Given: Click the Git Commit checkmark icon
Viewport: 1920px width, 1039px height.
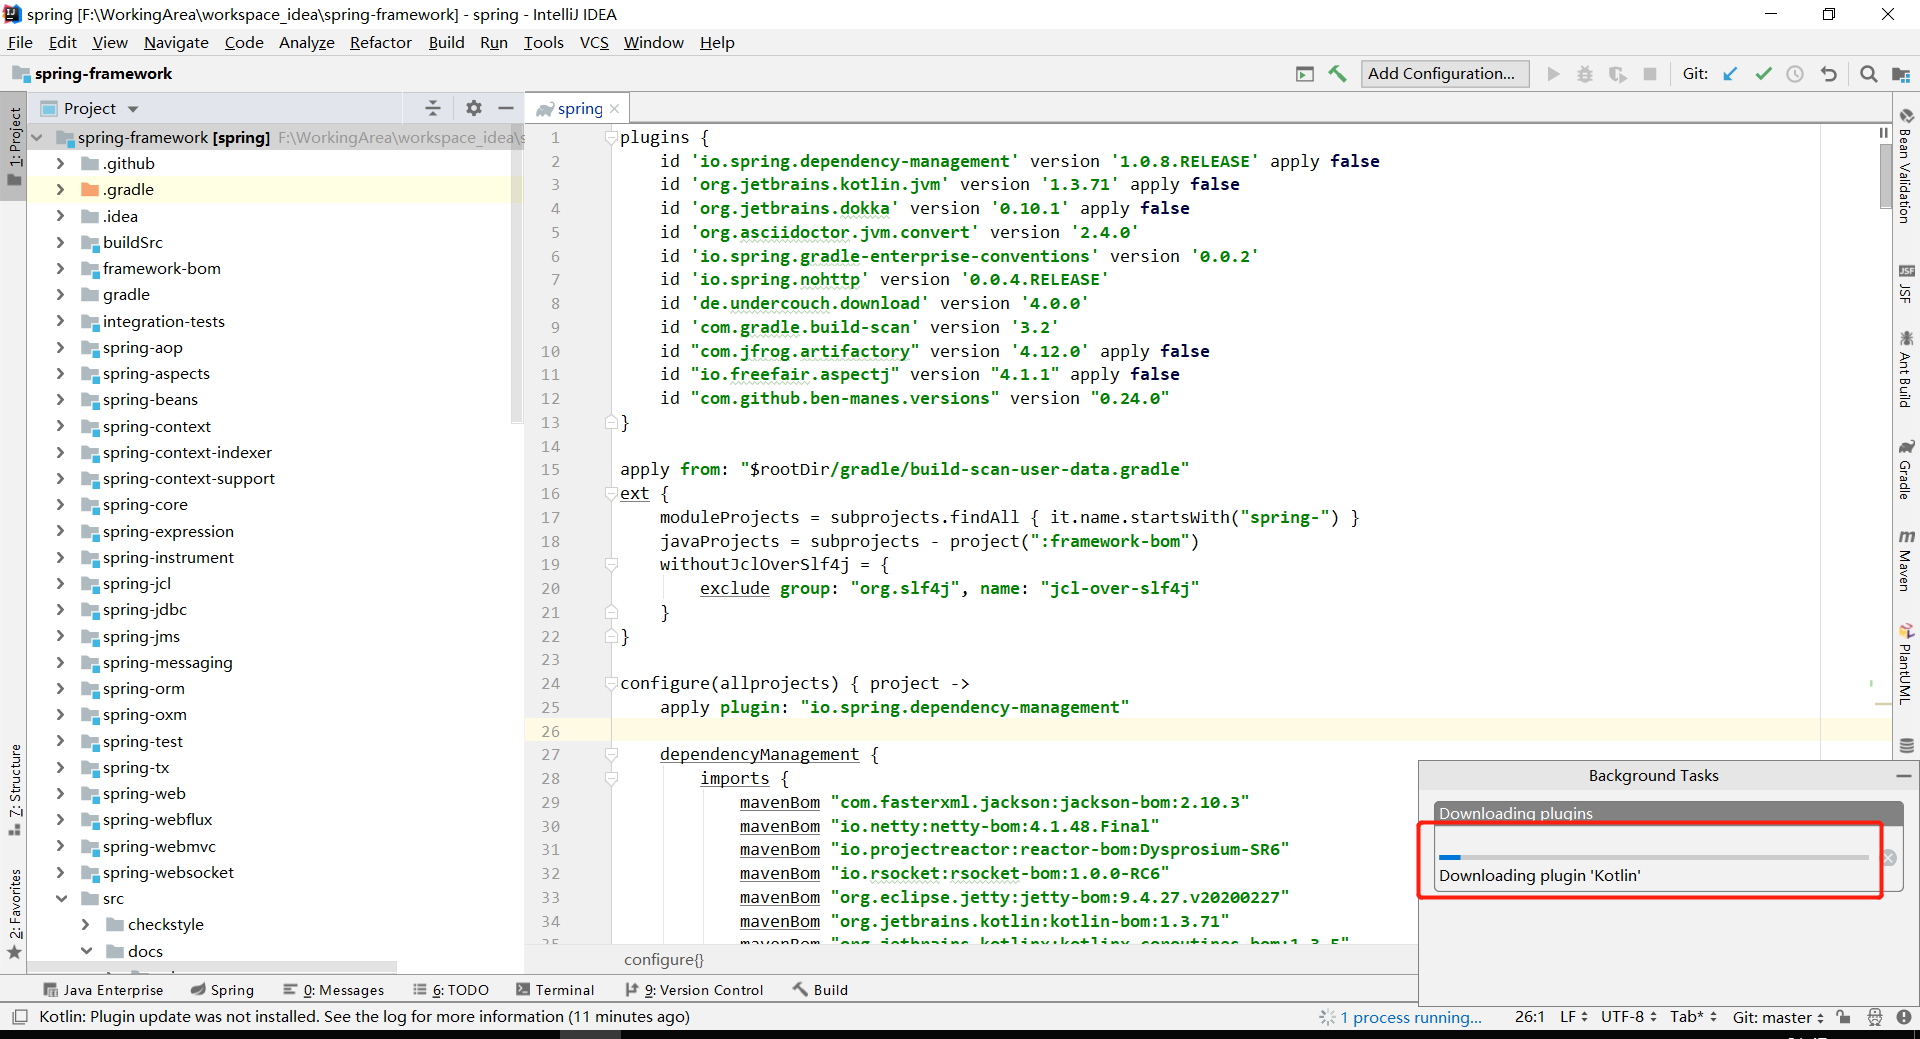Looking at the screenshot, I should pyautogui.click(x=1763, y=74).
